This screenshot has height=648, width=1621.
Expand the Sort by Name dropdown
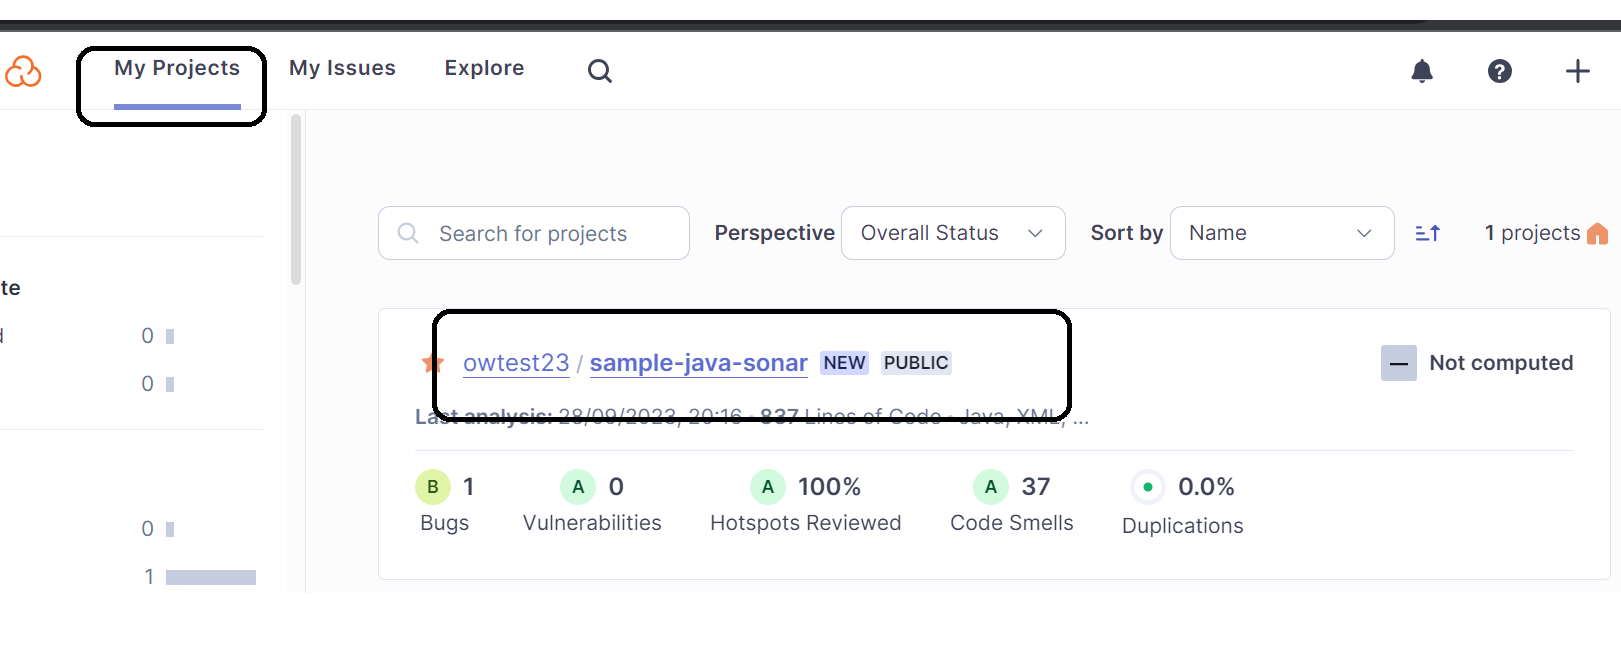pos(1281,233)
